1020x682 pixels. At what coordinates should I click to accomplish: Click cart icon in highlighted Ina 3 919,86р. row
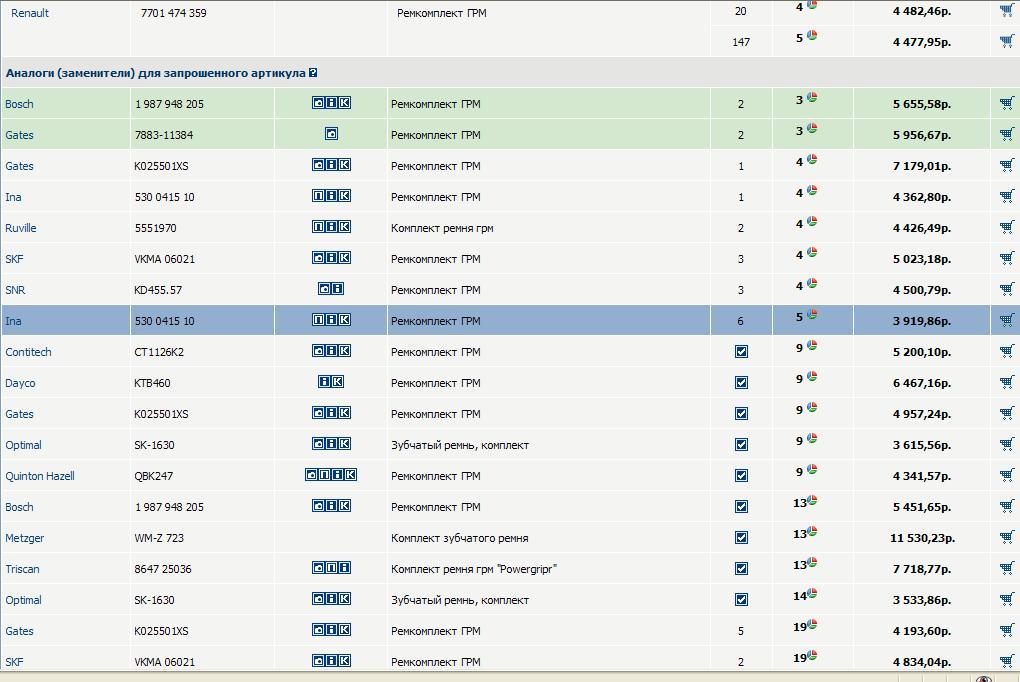[1006, 320]
